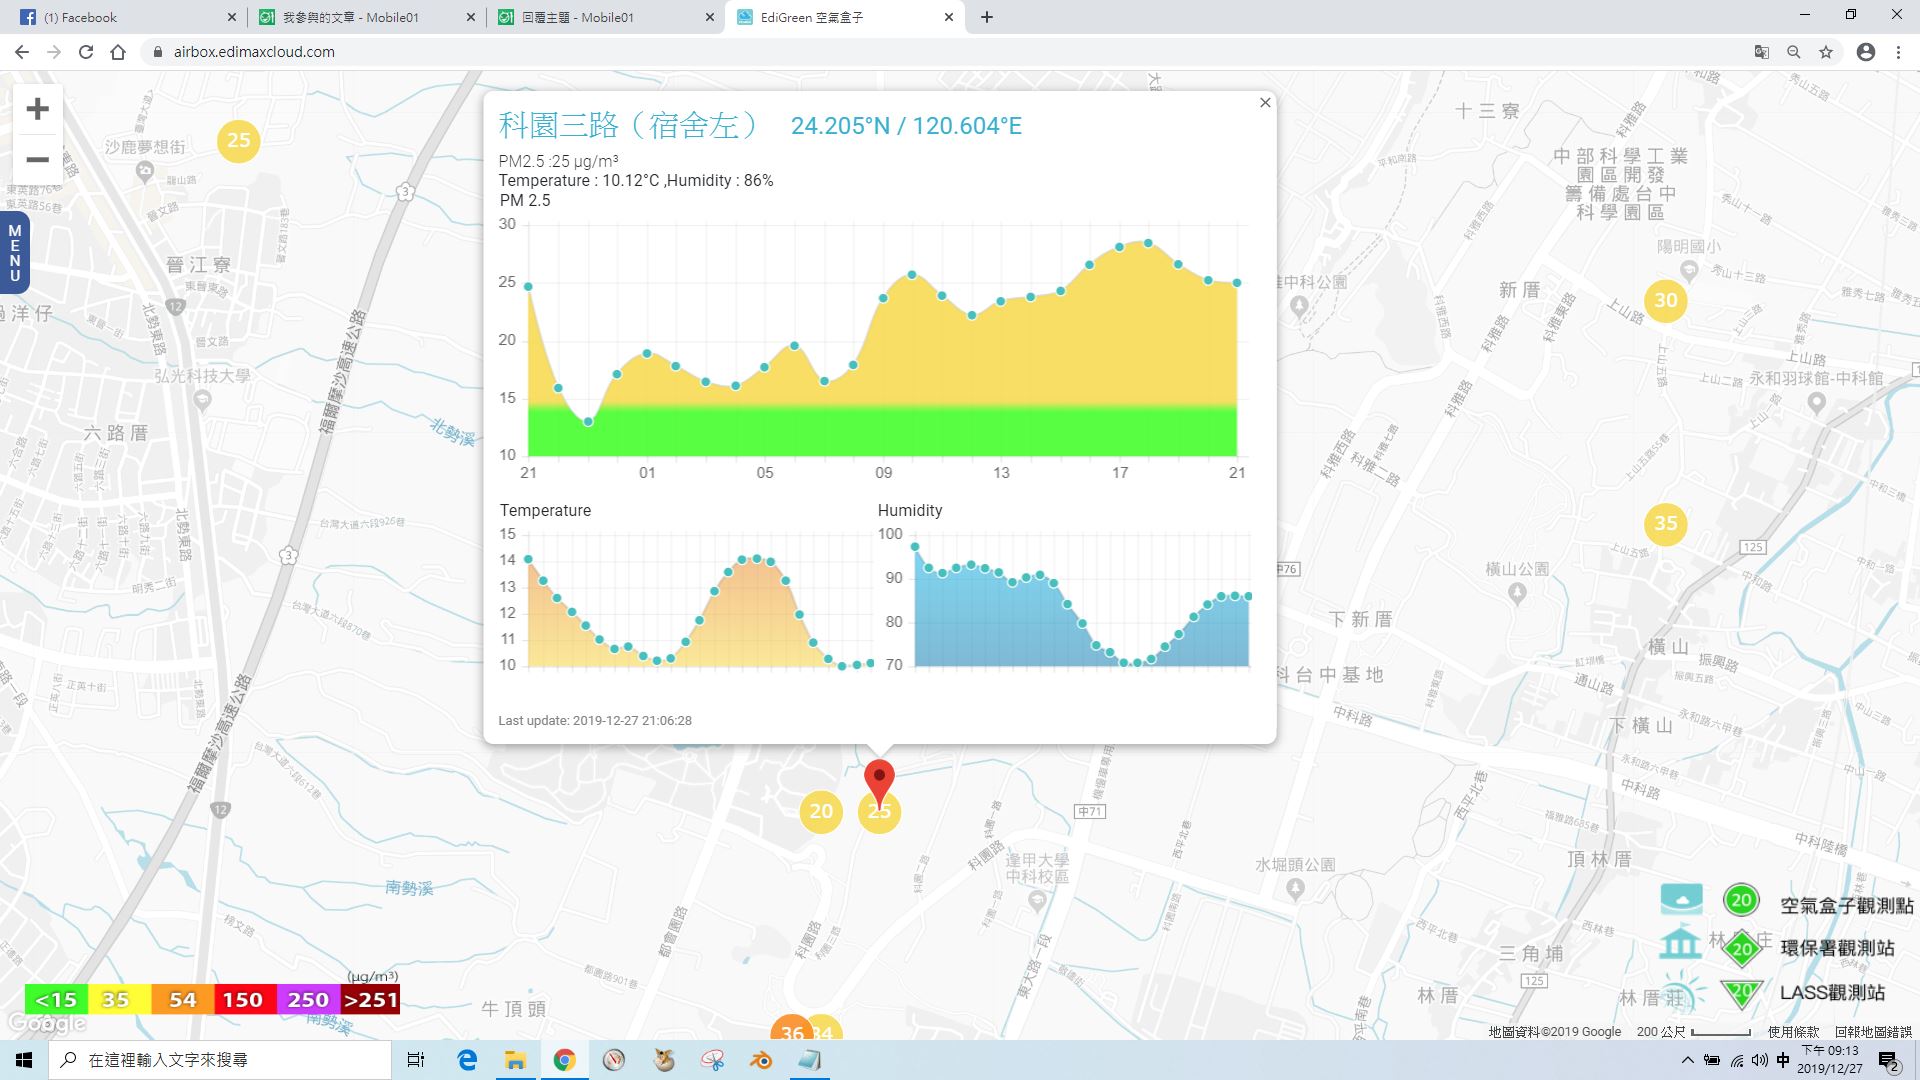The width and height of the screenshot is (1920, 1080).
Task: Show hidden system tray icons
Action: tap(1688, 1060)
